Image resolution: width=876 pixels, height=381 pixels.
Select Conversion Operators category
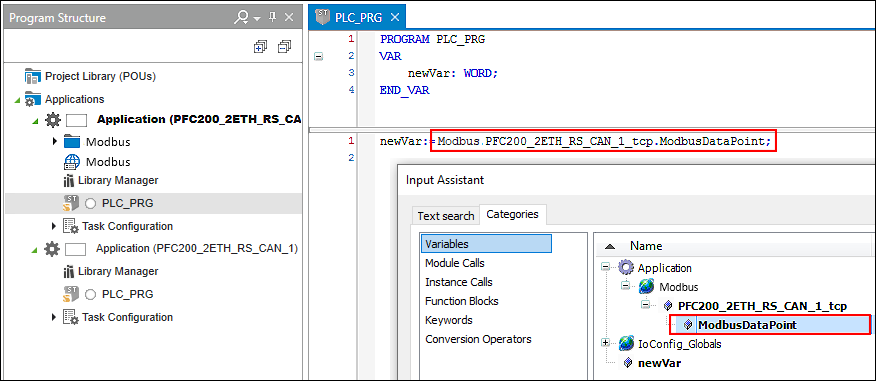(x=478, y=339)
